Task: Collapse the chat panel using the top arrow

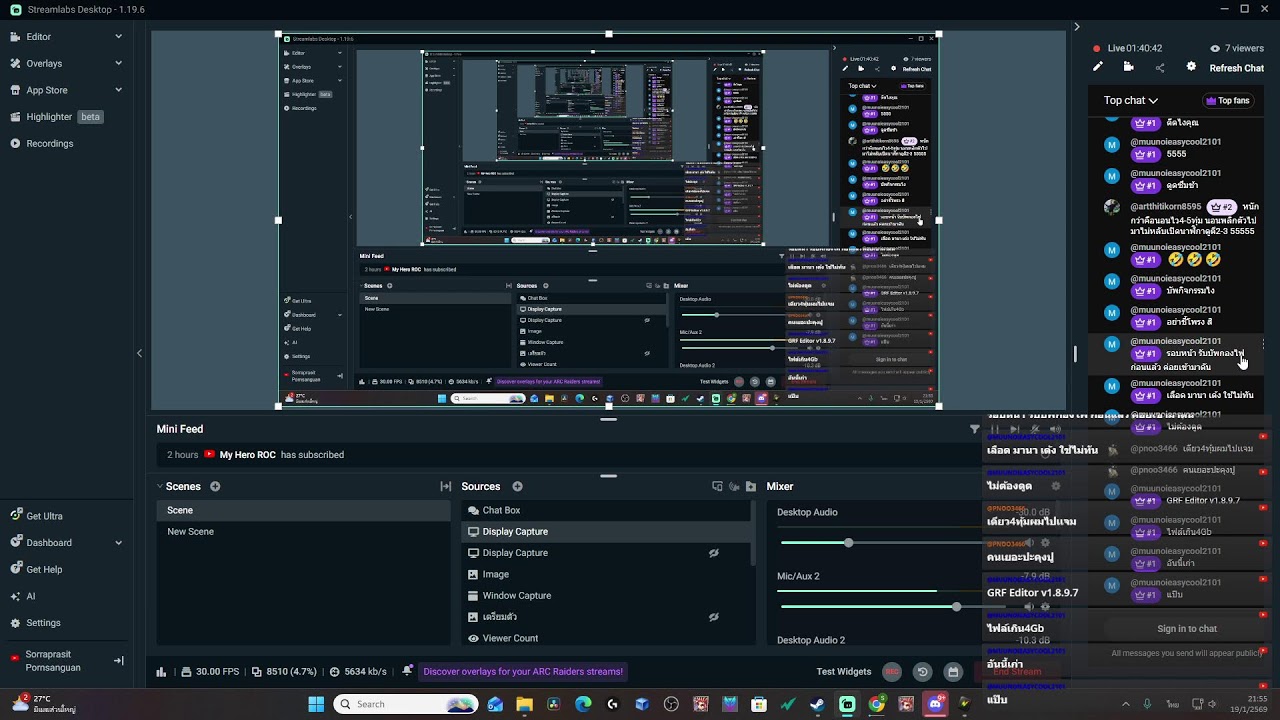Action: point(1076,27)
